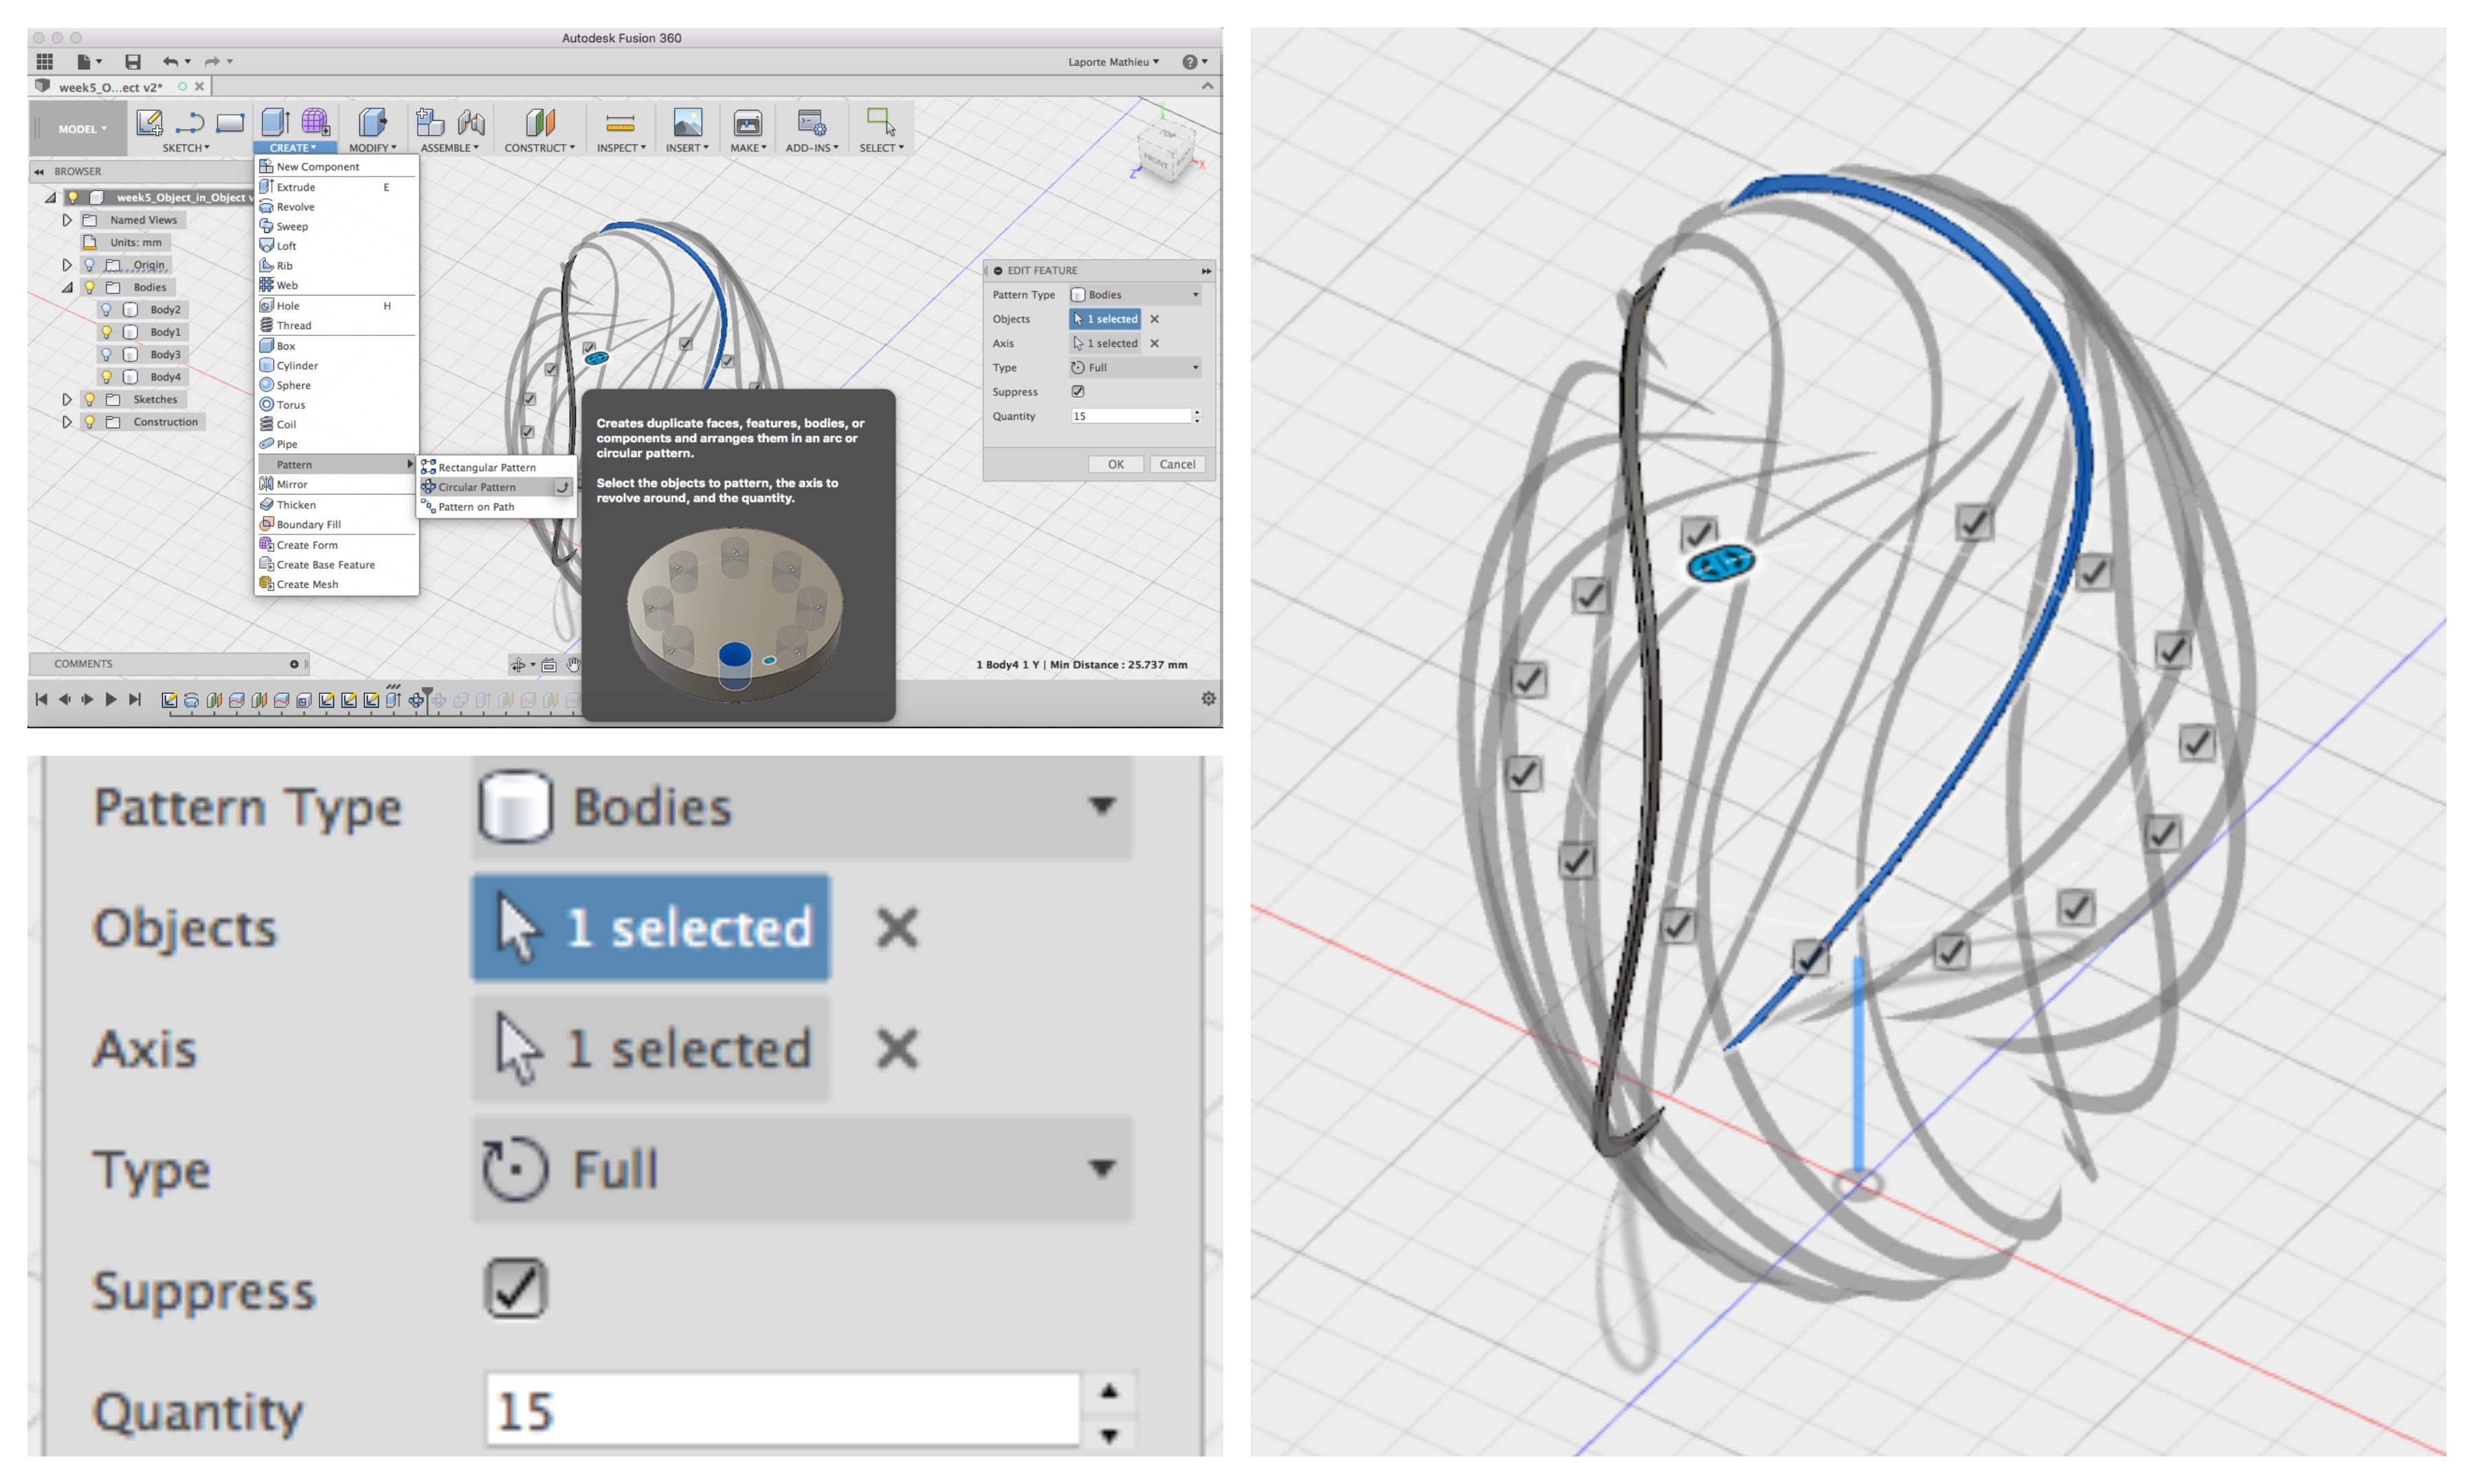Collapse the Bodies folder in browser
Image resolution: width=2474 pixels, height=1484 pixels.
tap(67, 288)
